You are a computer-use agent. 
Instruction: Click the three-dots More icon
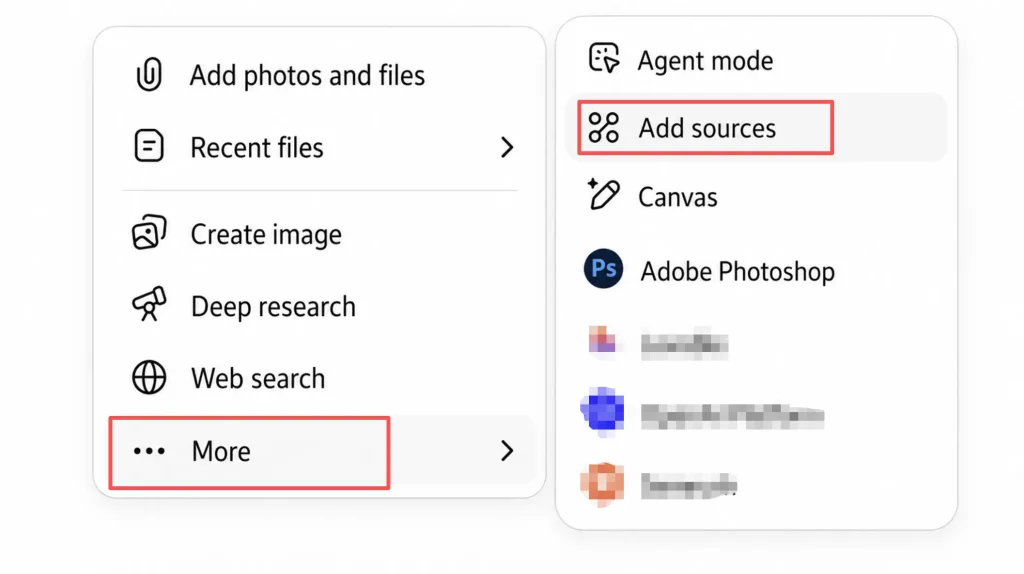(149, 451)
